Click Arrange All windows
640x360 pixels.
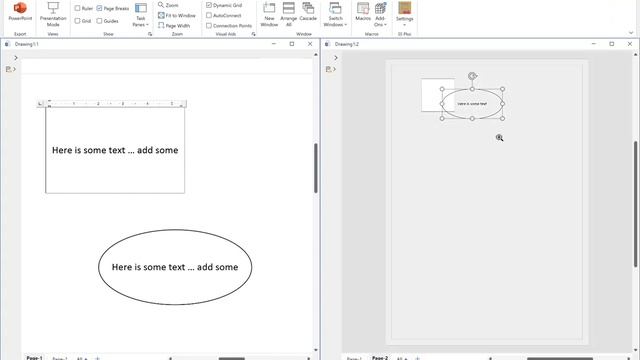point(289,14)
